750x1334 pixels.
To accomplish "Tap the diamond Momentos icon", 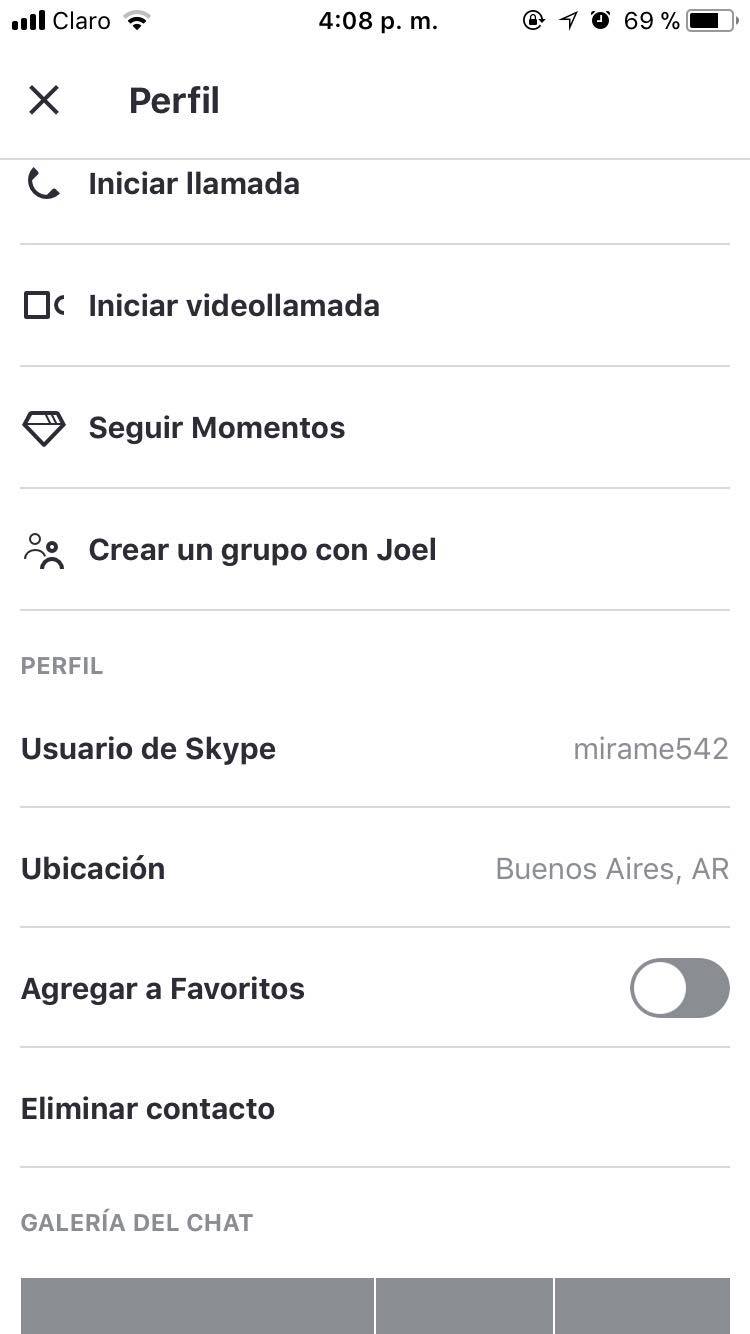I will 43,428.
